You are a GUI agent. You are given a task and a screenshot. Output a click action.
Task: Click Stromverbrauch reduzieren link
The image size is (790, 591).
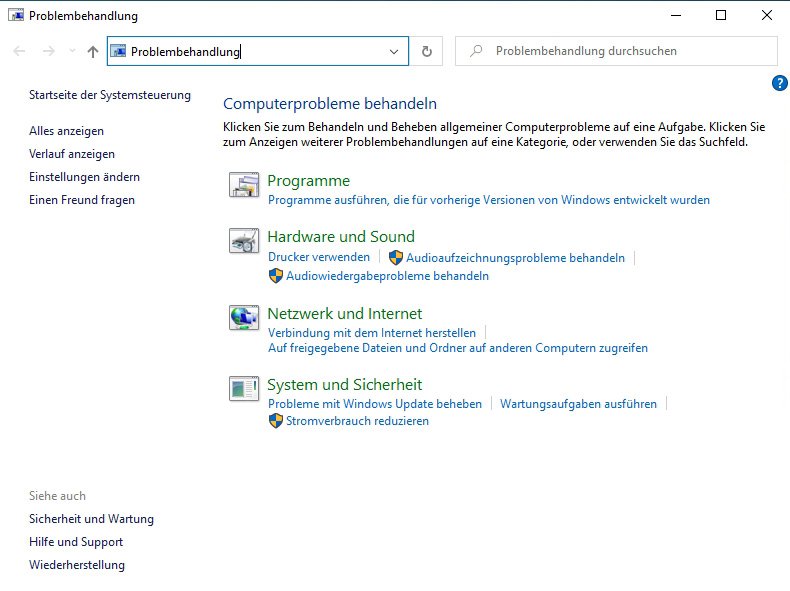(357, 421)
